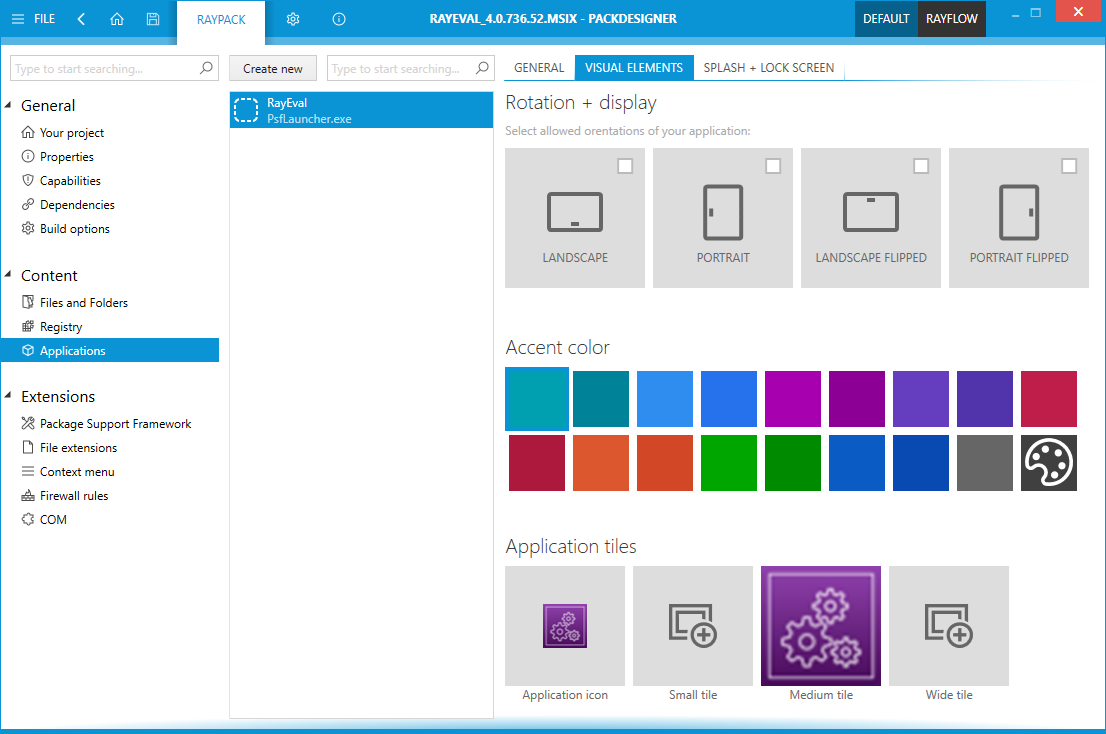Add a Wide tile image
Viewport: 1106px width, 734px height.
point(948,626)
